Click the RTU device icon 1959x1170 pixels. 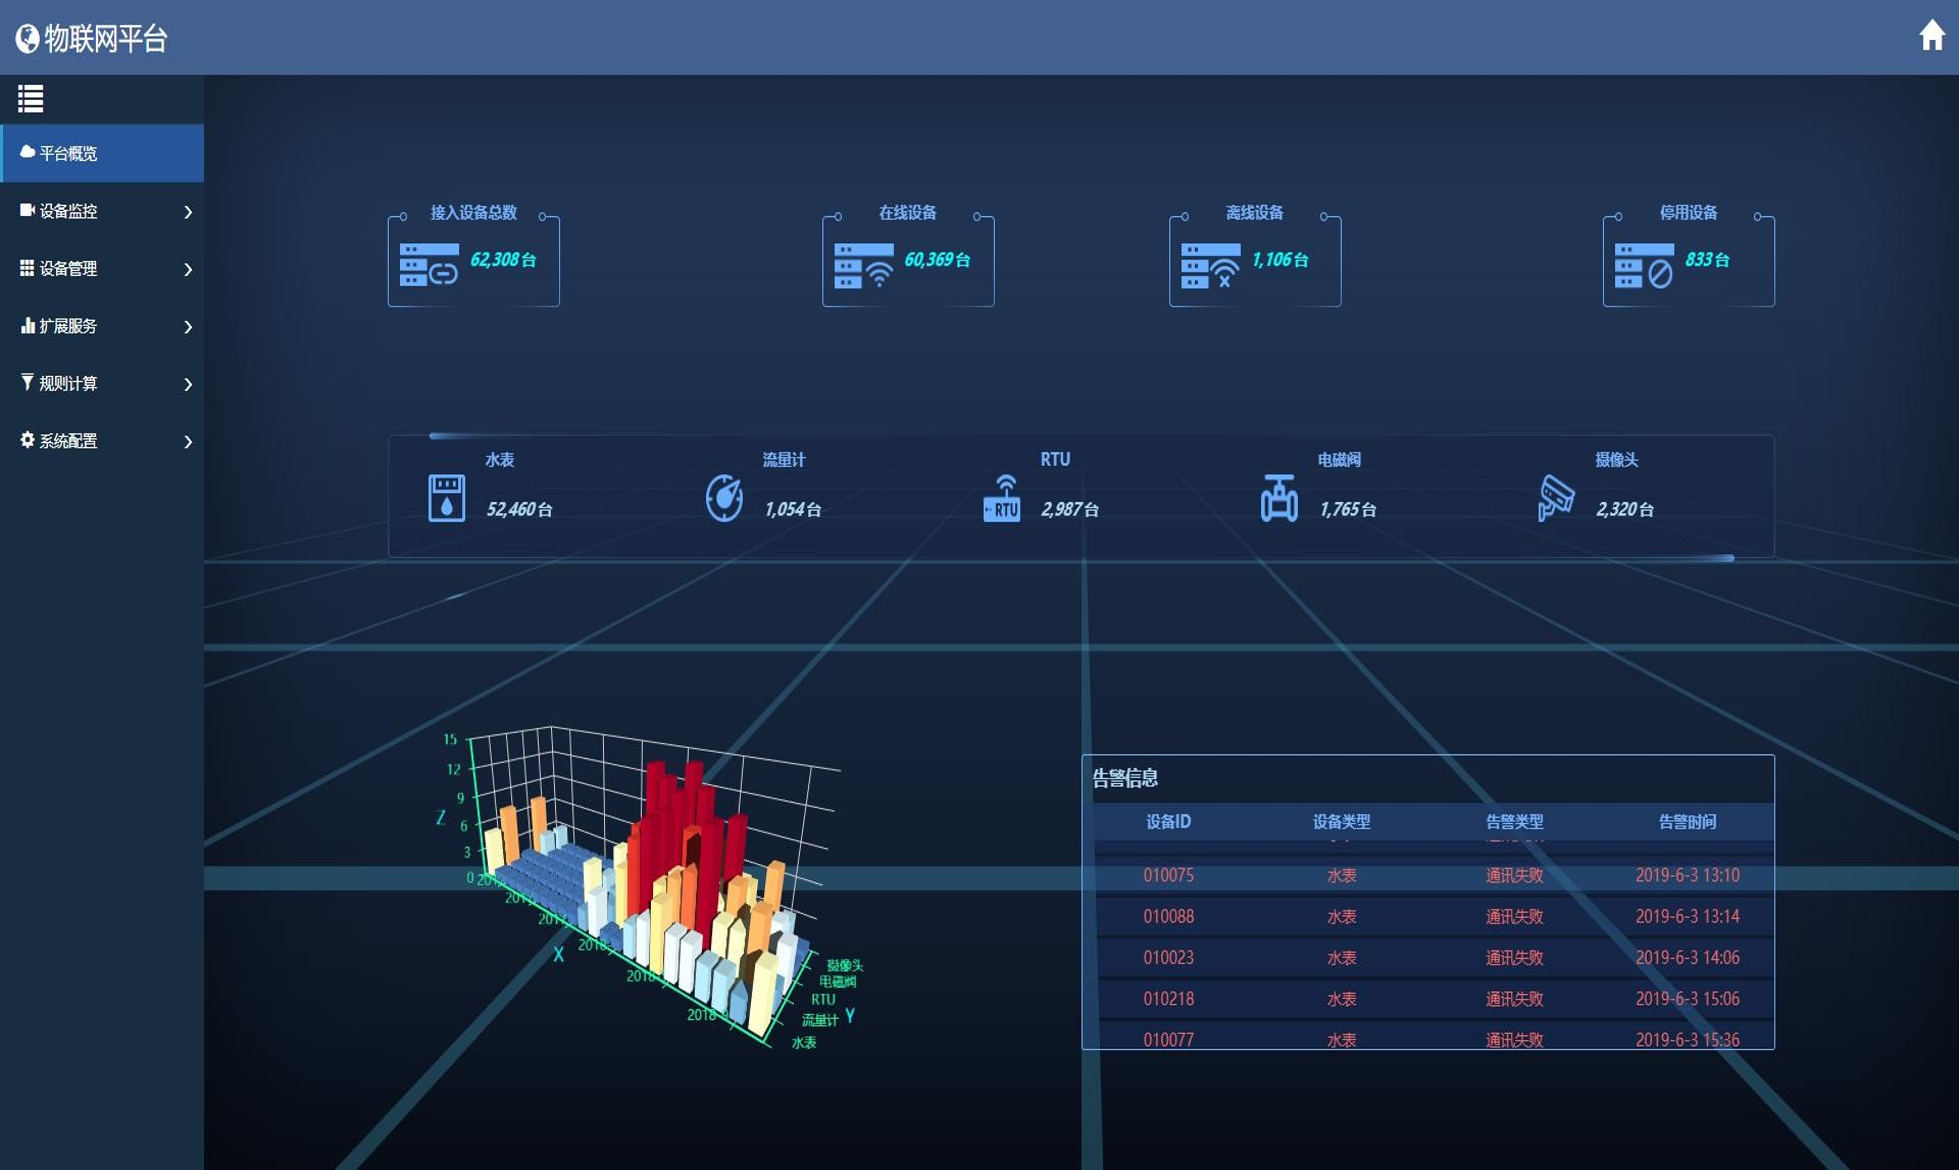tap(1001, 497)
